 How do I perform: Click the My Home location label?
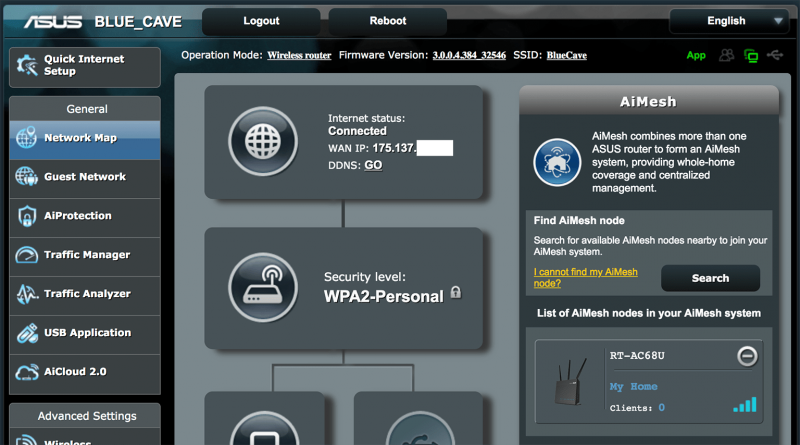coord(633,387)
